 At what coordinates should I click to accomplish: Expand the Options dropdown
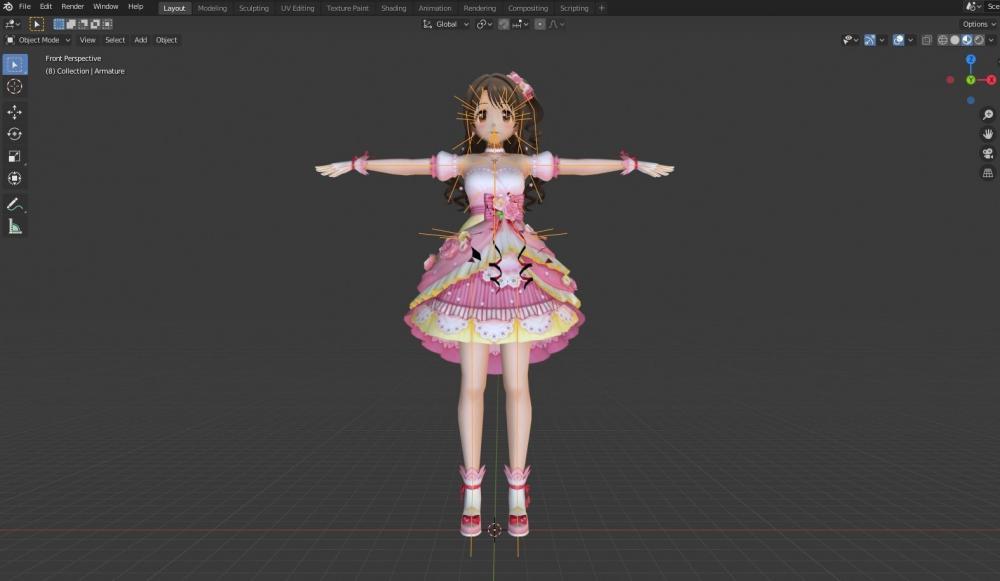pos(978,24)
